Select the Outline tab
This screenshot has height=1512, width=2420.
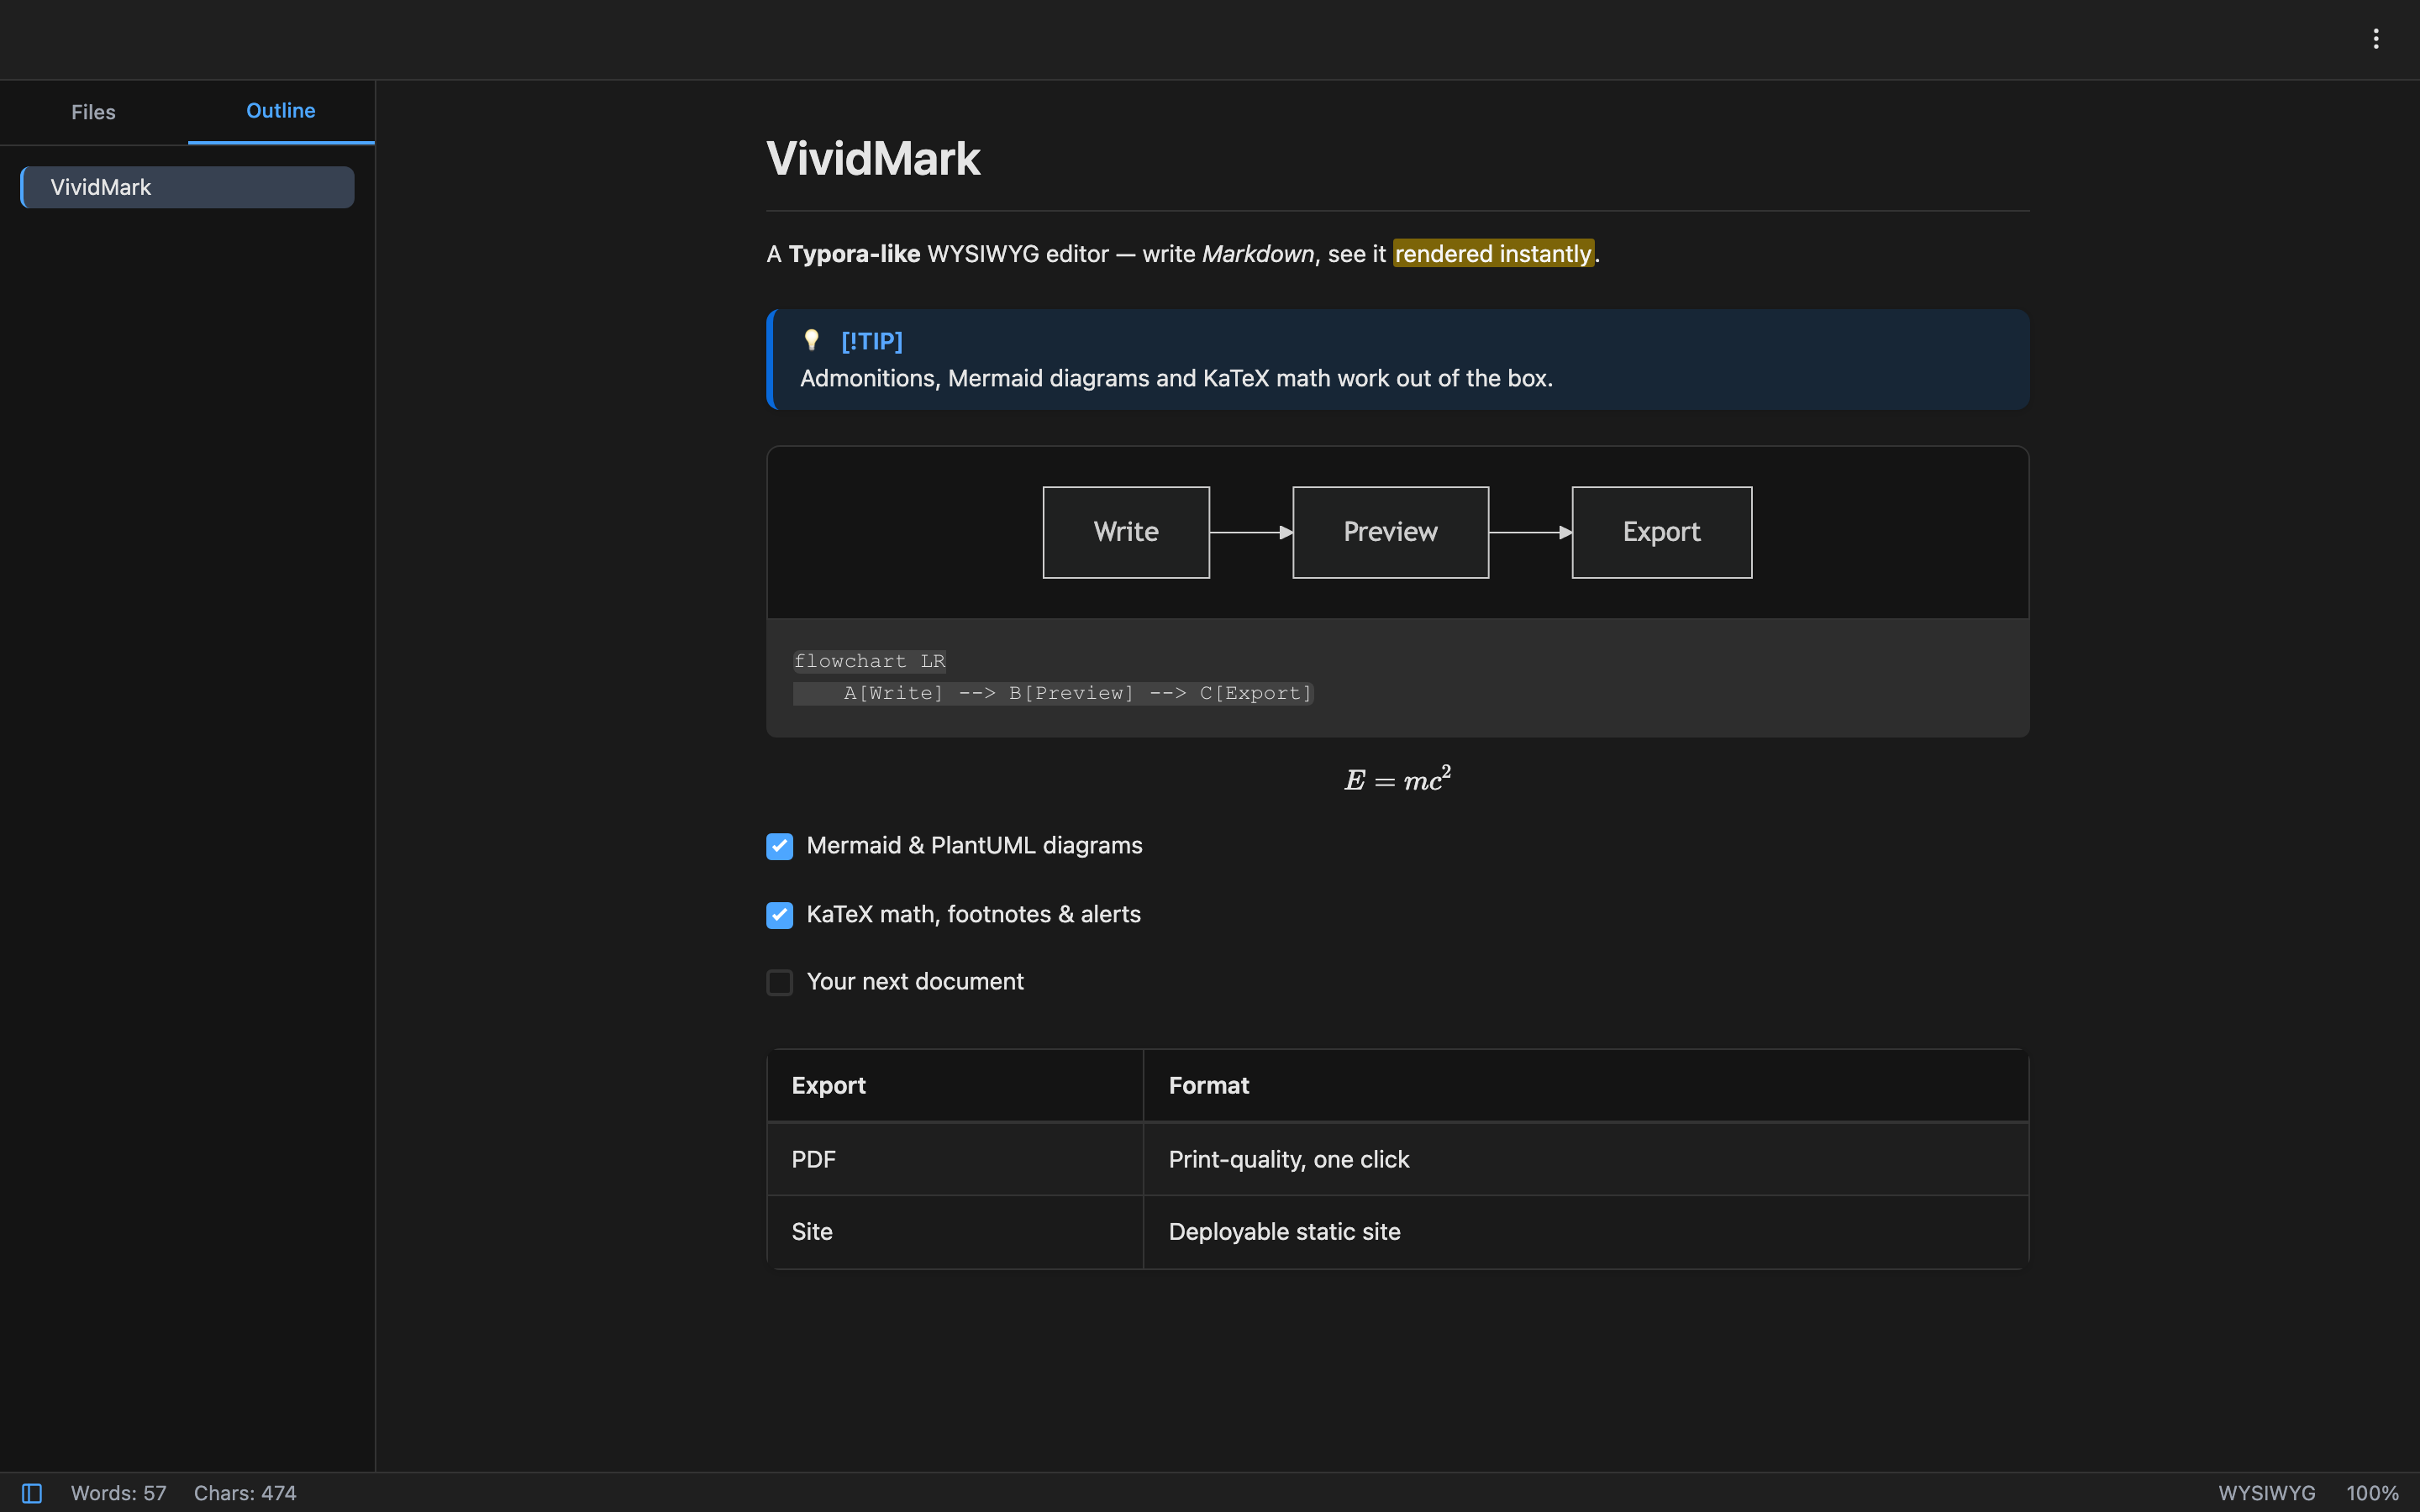click(x=281, y=111)
